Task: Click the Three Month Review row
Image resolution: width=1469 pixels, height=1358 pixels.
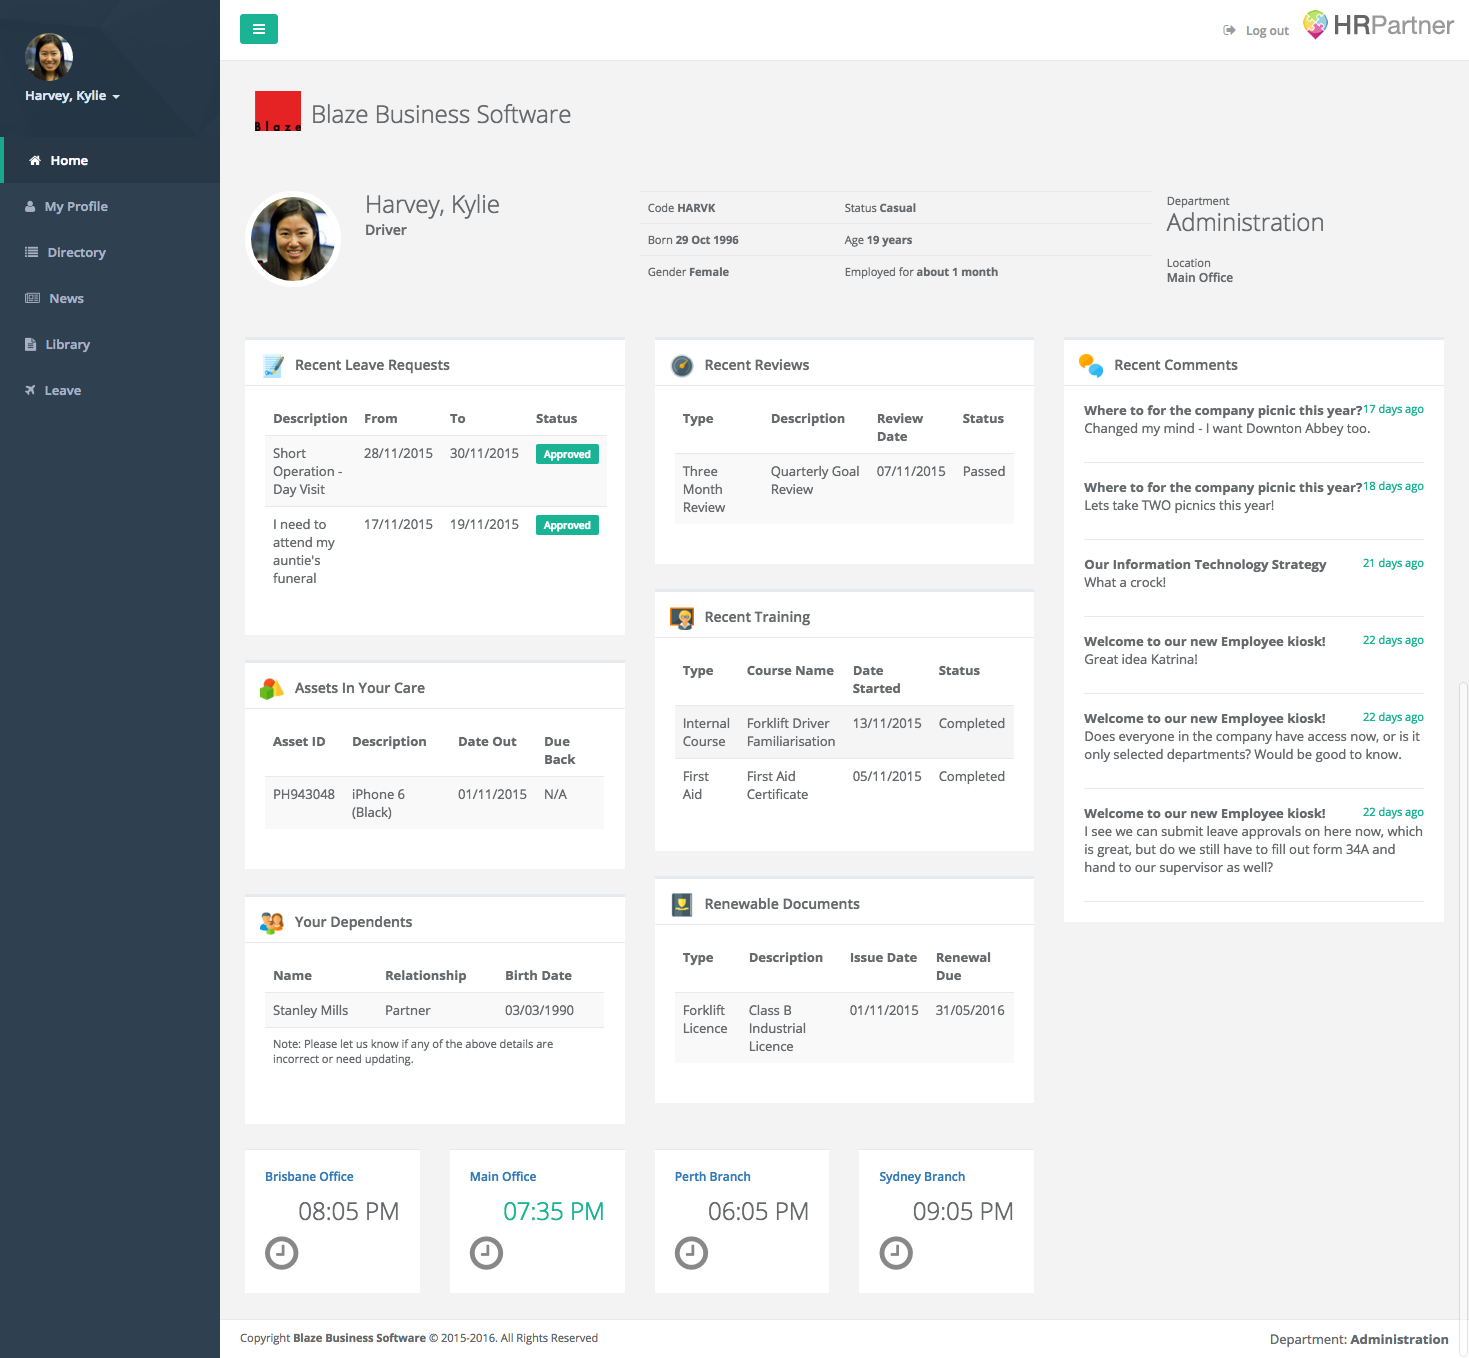Action: (x=844, y=489)
